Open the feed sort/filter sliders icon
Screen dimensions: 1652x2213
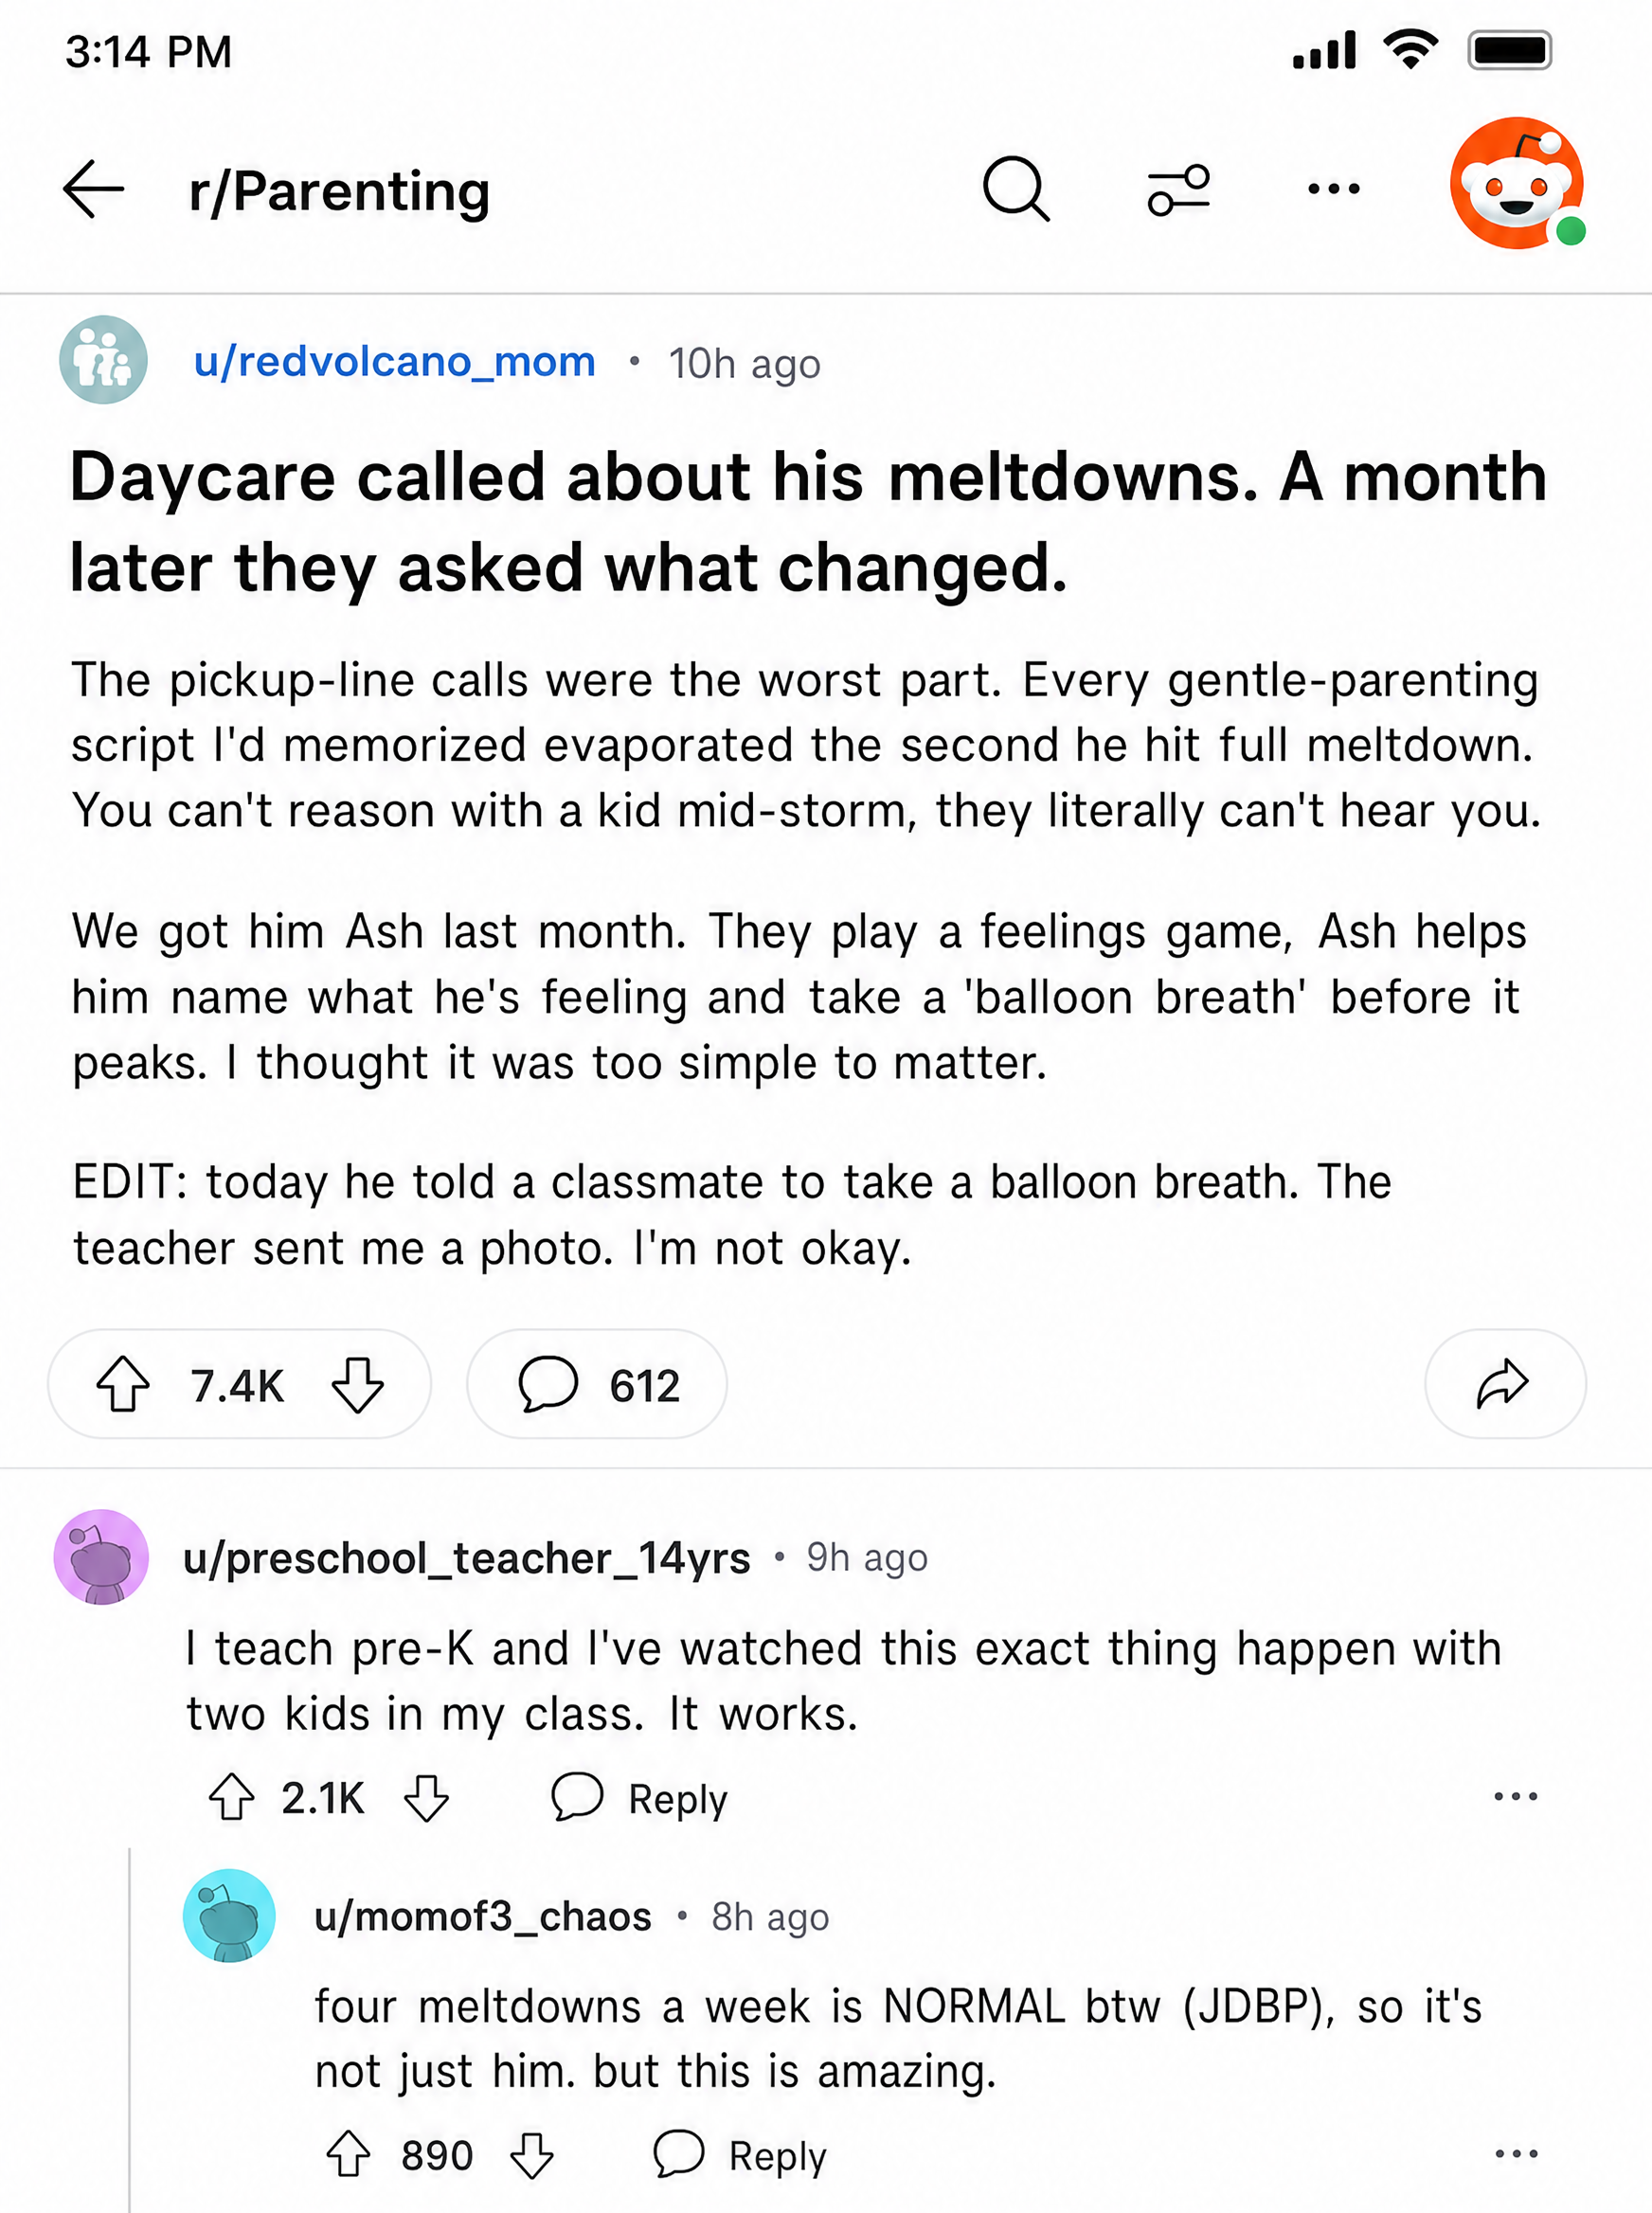pyautogui.click(x=1179, y=189)
